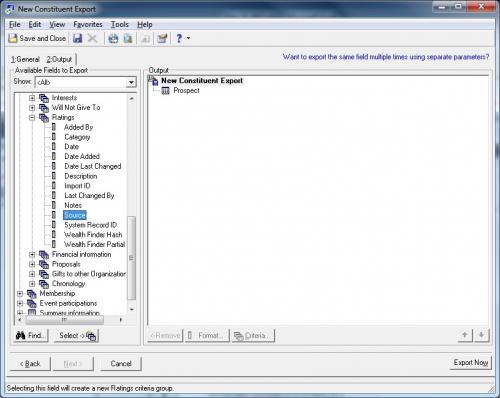Image resolution: width=500 pixels, height=398 pixels.
Task: Click the field tree horizontal scrollbar thumb
Action: pyautogui.click(x=65, y=320)
